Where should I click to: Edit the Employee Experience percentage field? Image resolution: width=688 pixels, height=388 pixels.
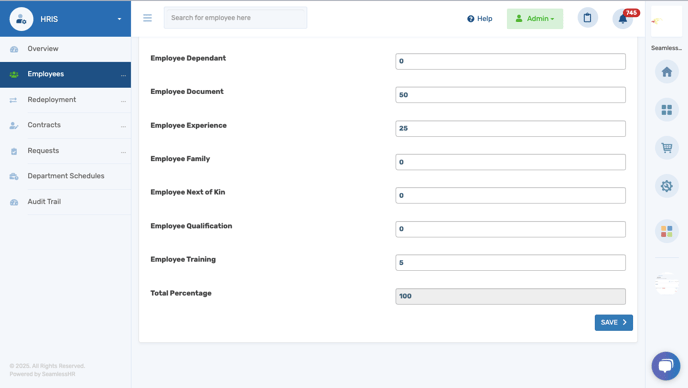(x=510, y=129)
